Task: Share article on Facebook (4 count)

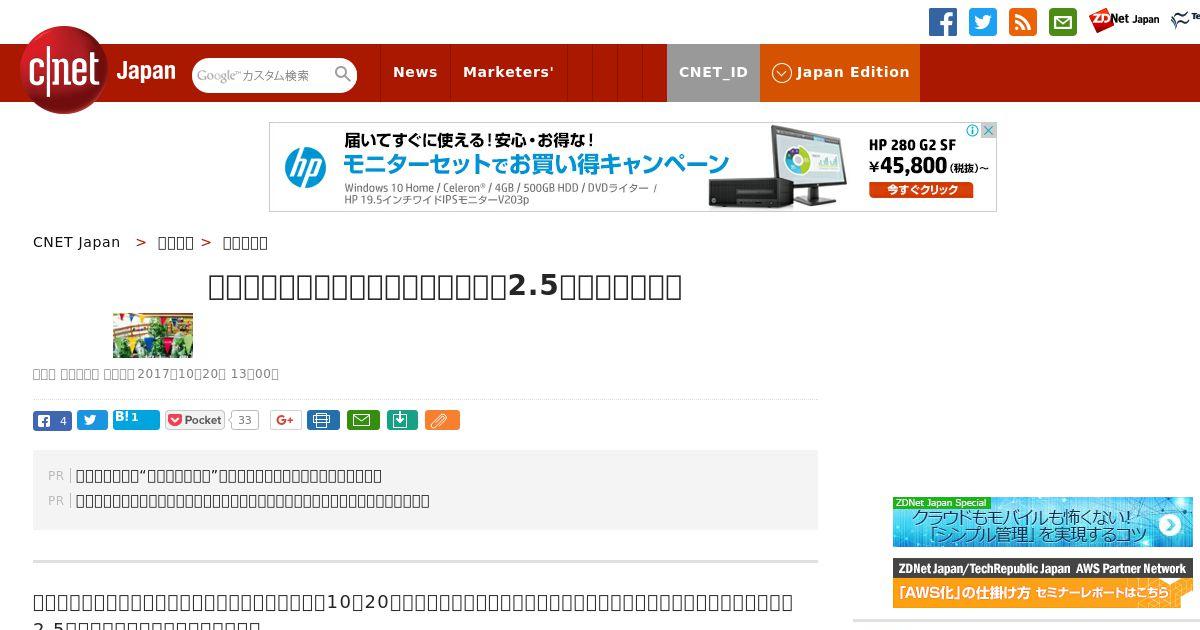Action: (x=52, y=420)
